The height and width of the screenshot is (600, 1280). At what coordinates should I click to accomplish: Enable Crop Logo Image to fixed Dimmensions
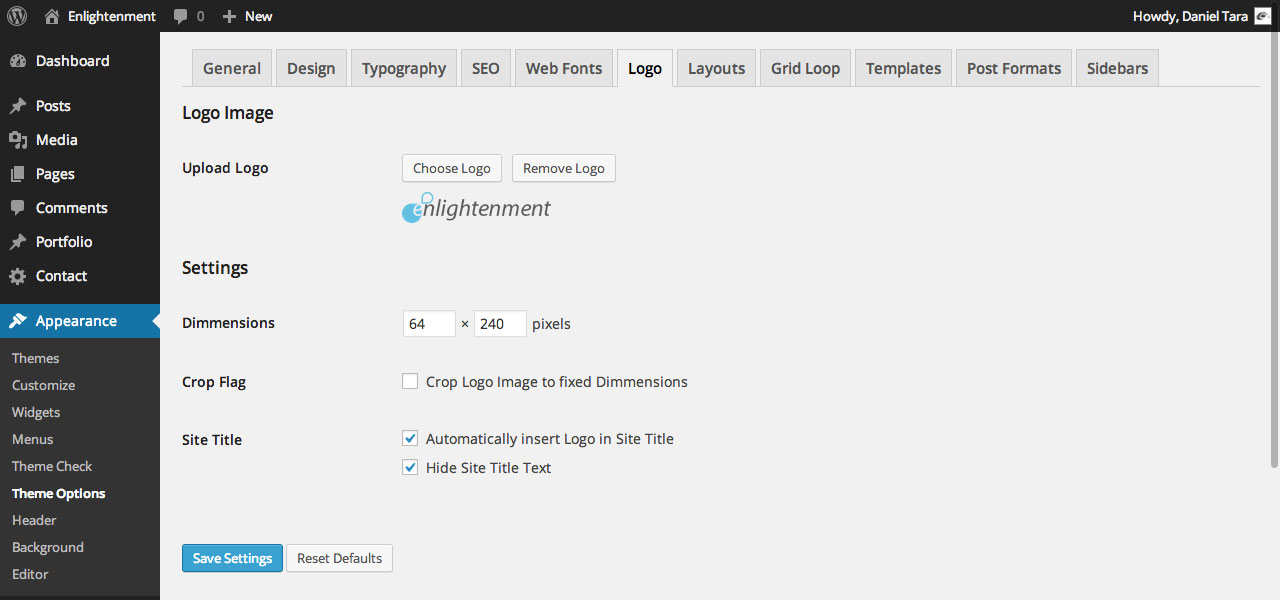point(410,381)
